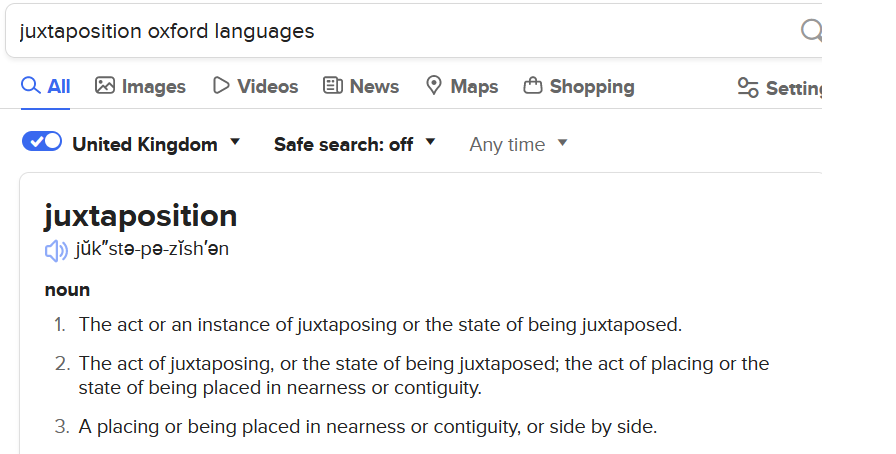Click the News tab newspaper icon
The width and height of the screenshot is (896, 454).
pos(333,86)
